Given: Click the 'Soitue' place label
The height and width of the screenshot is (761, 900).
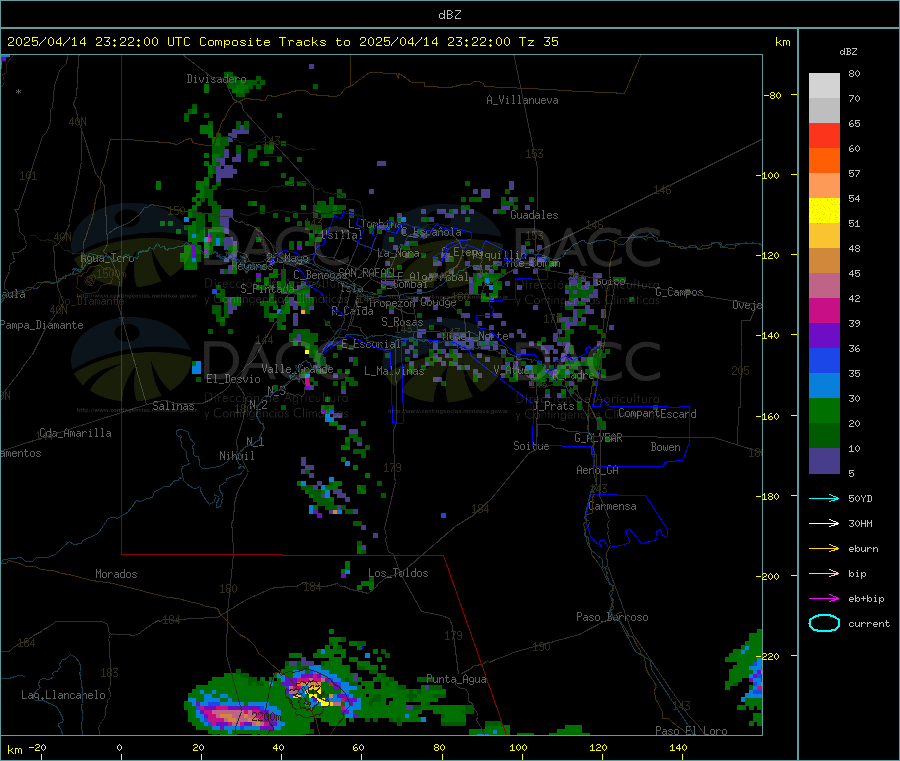Looking at the screenshot, I should (x=531, y=446).
